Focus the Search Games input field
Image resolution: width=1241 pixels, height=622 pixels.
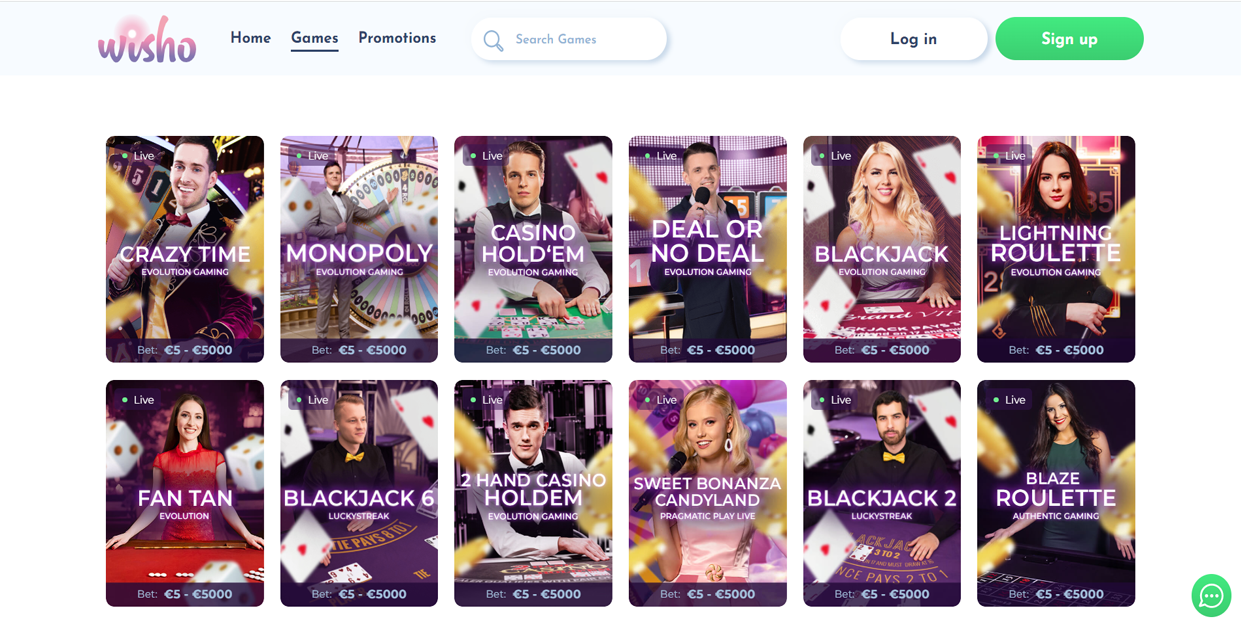569,39
